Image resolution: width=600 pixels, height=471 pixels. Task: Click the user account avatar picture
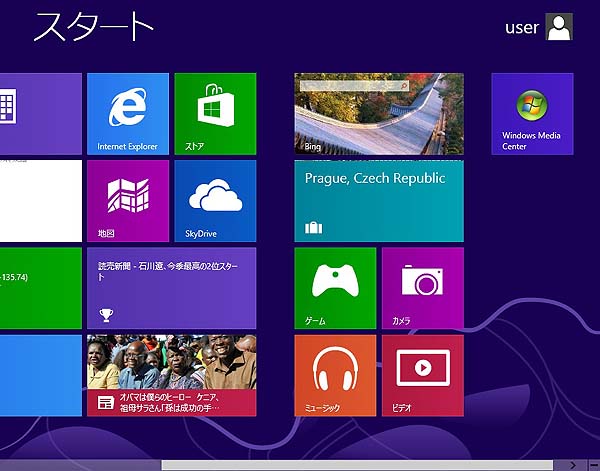tap(560, 28)
